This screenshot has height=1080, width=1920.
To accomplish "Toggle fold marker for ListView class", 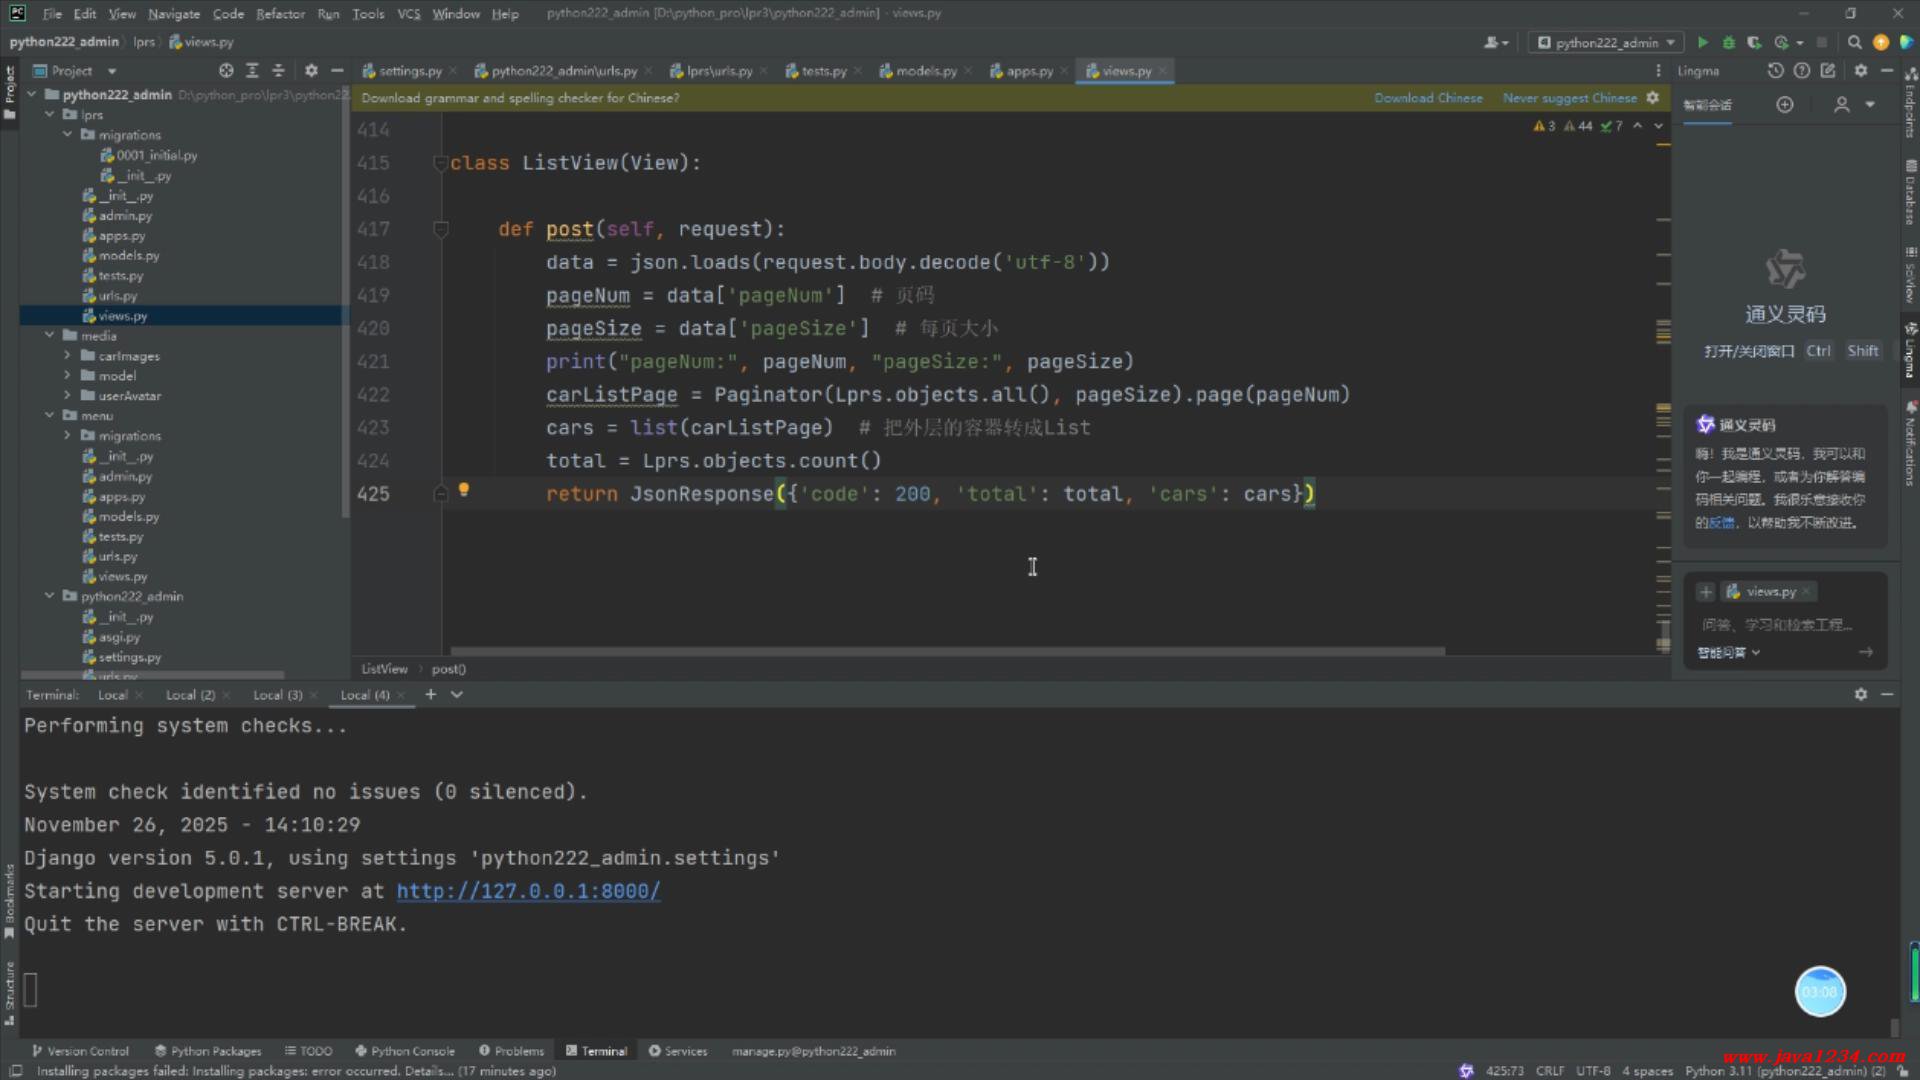I will click(x=439, y=163).
